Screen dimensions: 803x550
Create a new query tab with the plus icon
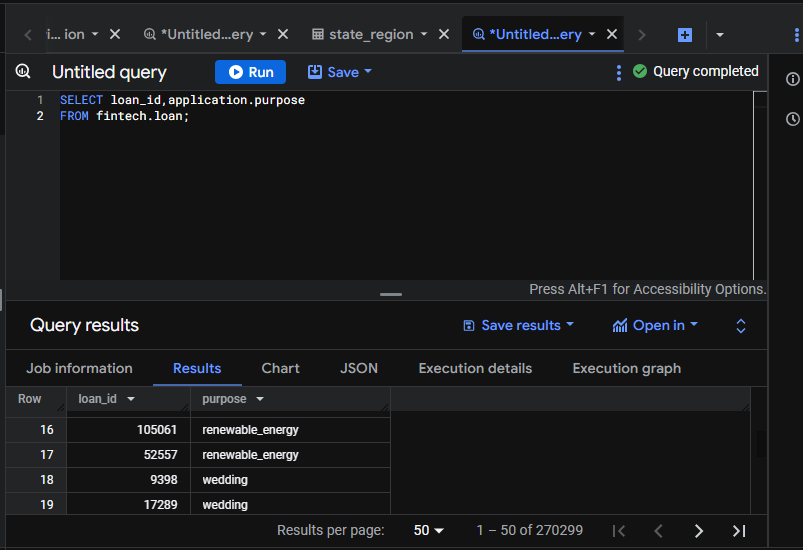(x=685, y=35)
